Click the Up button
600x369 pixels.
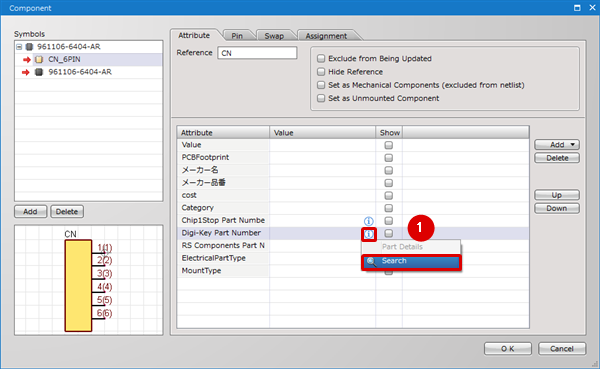(x=557, y=195)
